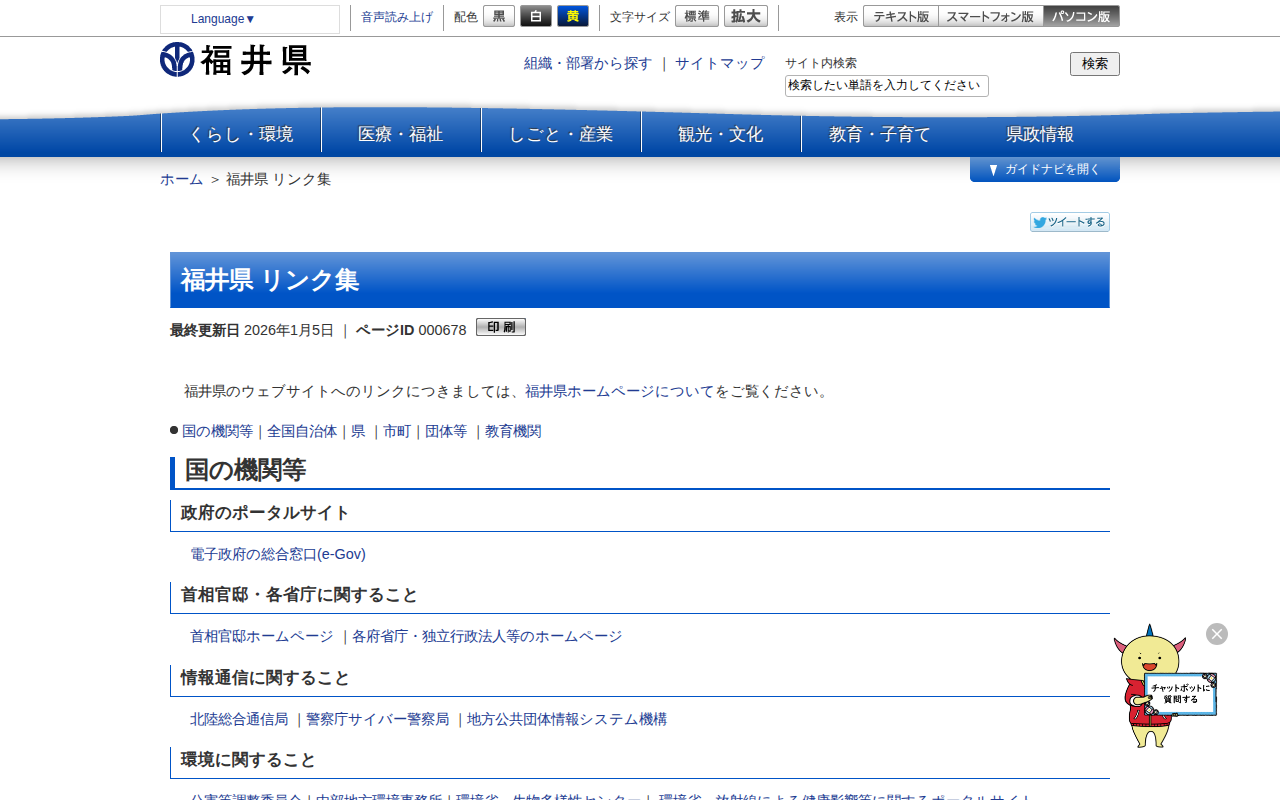Image resolution: width=1280 pixels, height=800 pixels.
Task: Jump to 教育機関 anchor link
Action: 513,431
